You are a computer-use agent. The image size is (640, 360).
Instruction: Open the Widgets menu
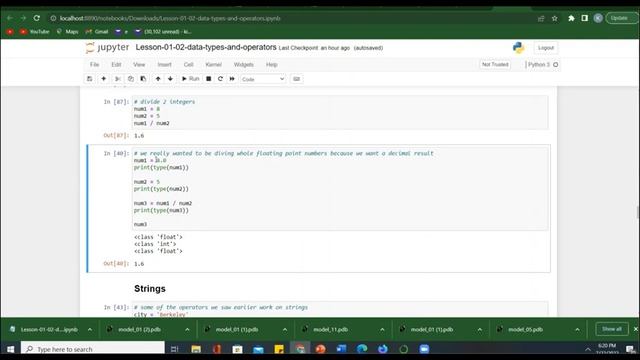[x=244, y=64]
